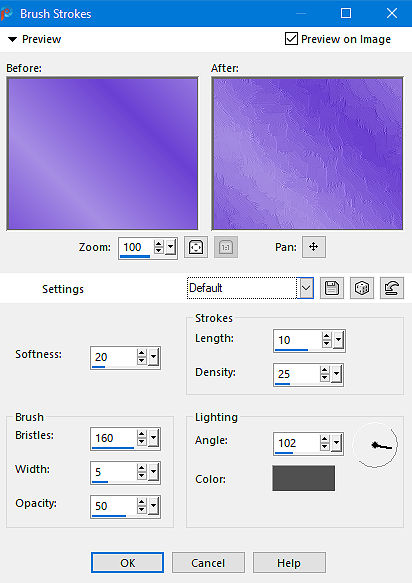This screenshot has height=583, width=412.
Task: Open the Zoom value dropdown arrow
Action: 171,247
